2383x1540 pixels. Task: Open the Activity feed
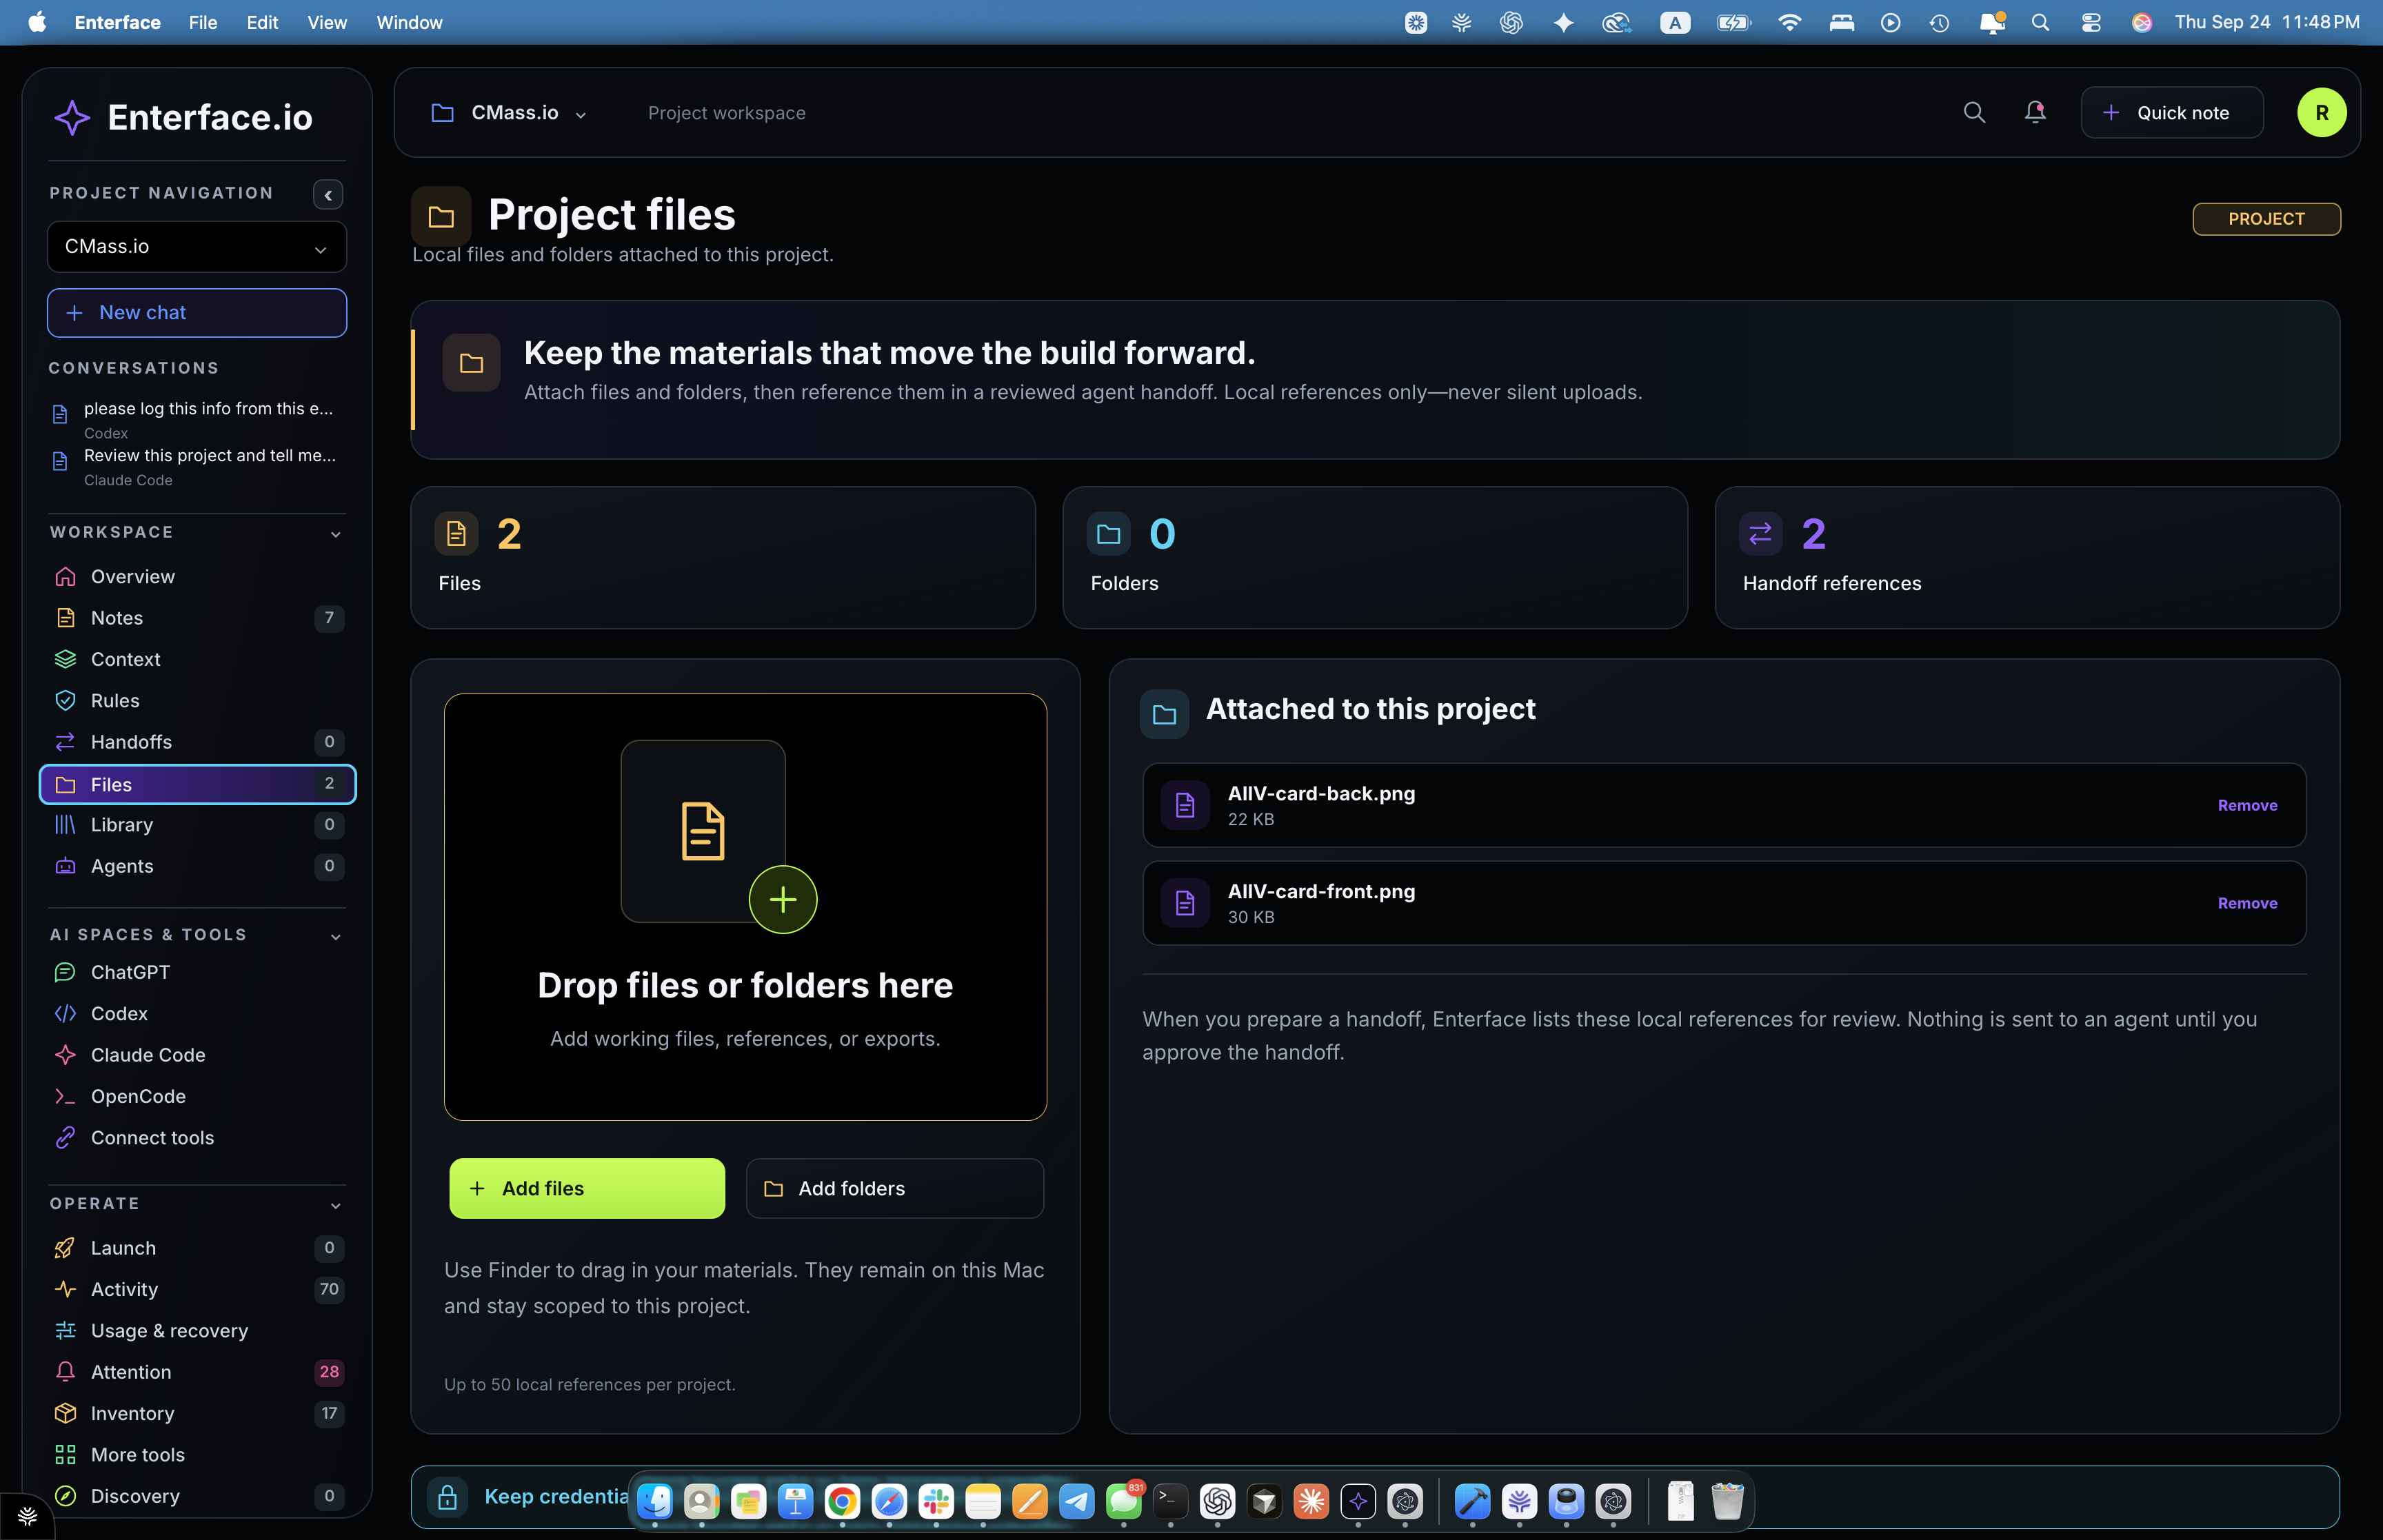(197, 1289)
